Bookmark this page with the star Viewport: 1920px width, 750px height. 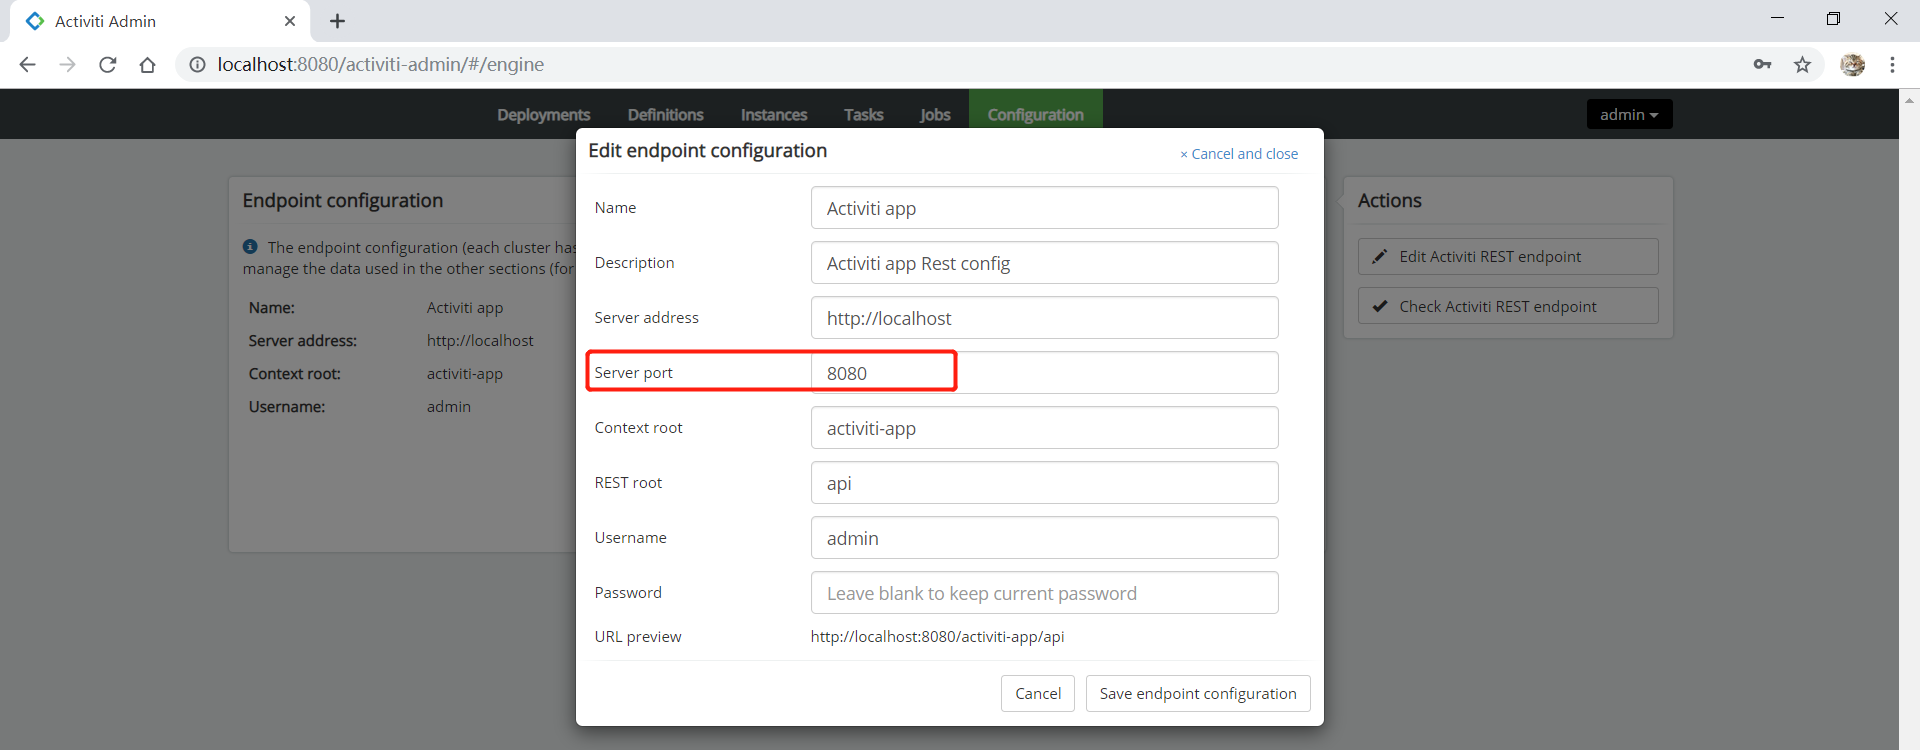pos(1802,64)
